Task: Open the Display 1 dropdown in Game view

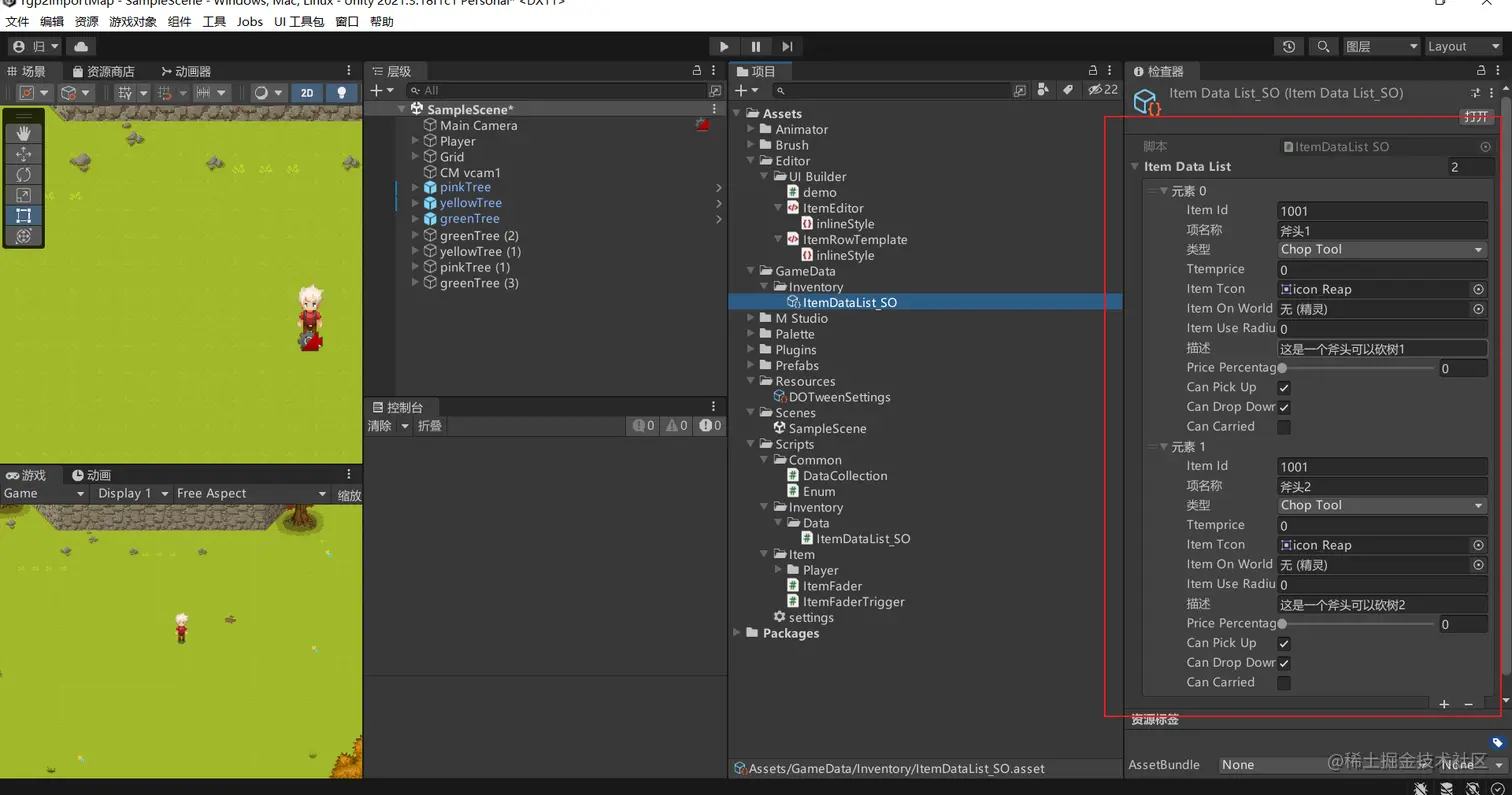Action: point(131,494)
